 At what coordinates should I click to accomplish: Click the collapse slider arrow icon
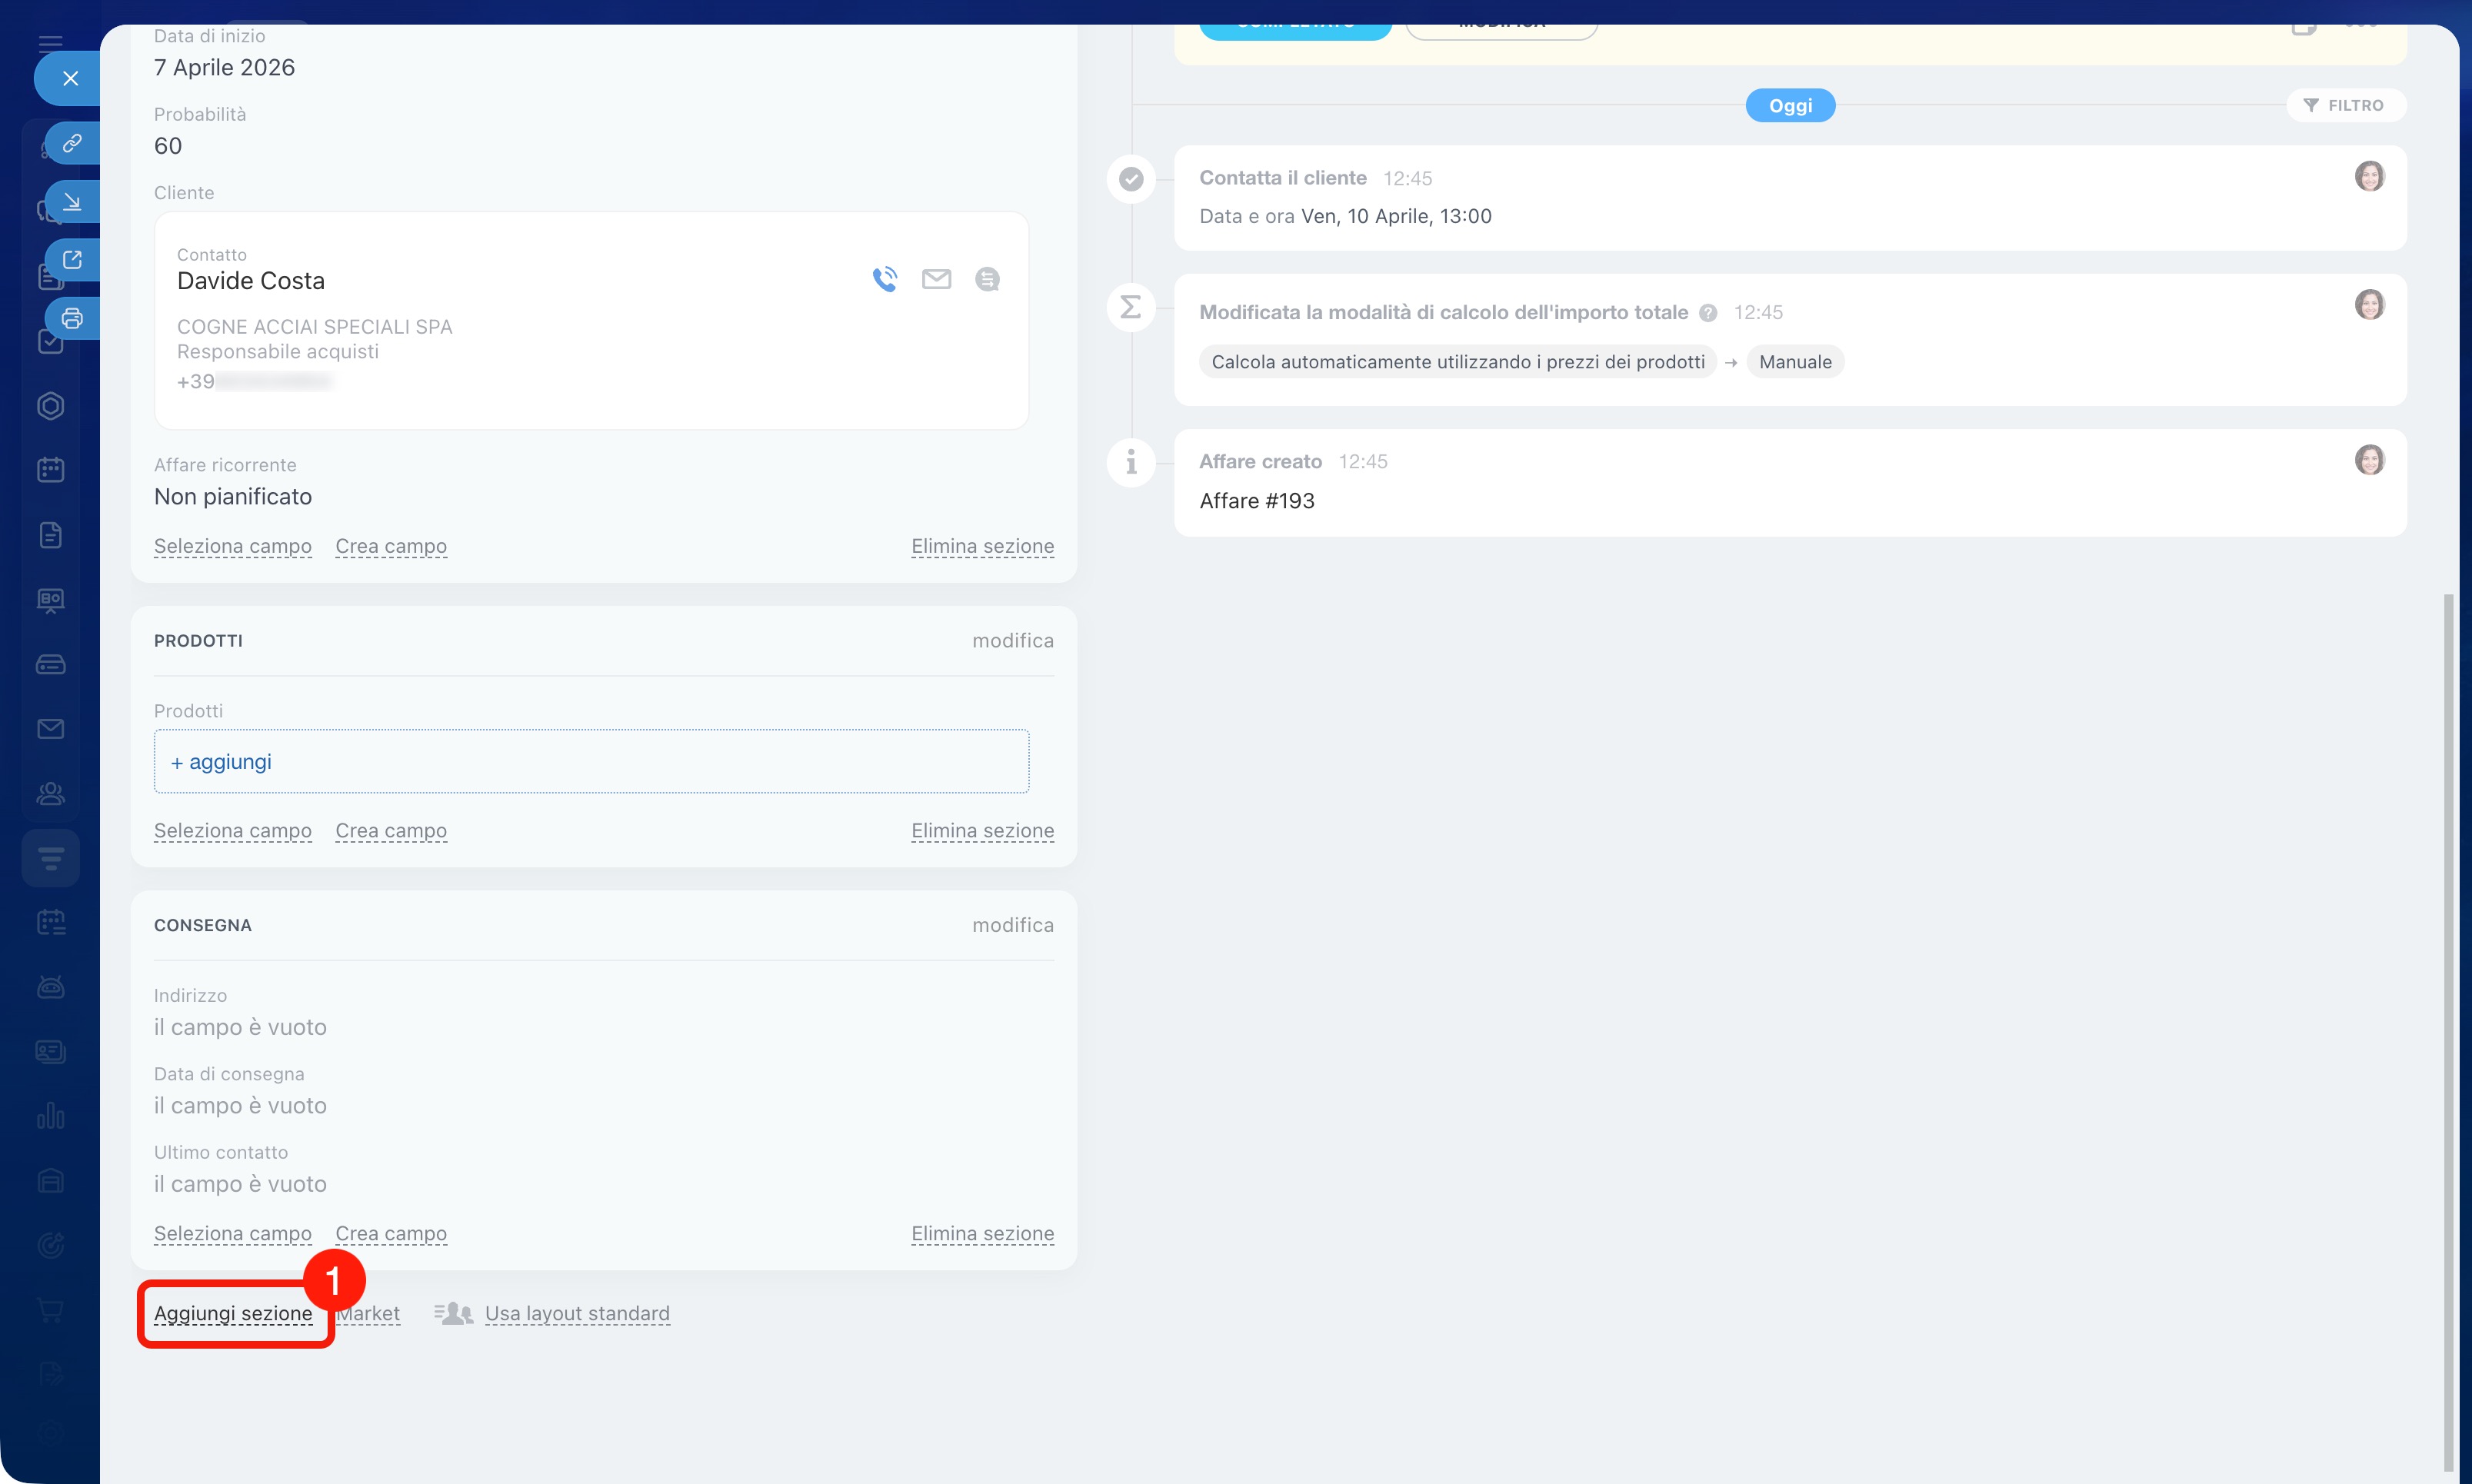72,202
